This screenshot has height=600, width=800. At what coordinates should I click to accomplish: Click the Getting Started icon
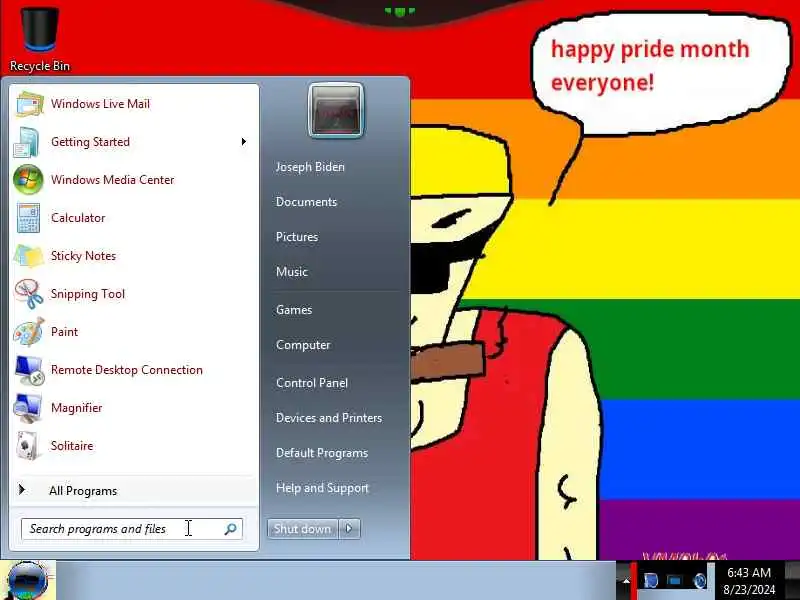27,142
